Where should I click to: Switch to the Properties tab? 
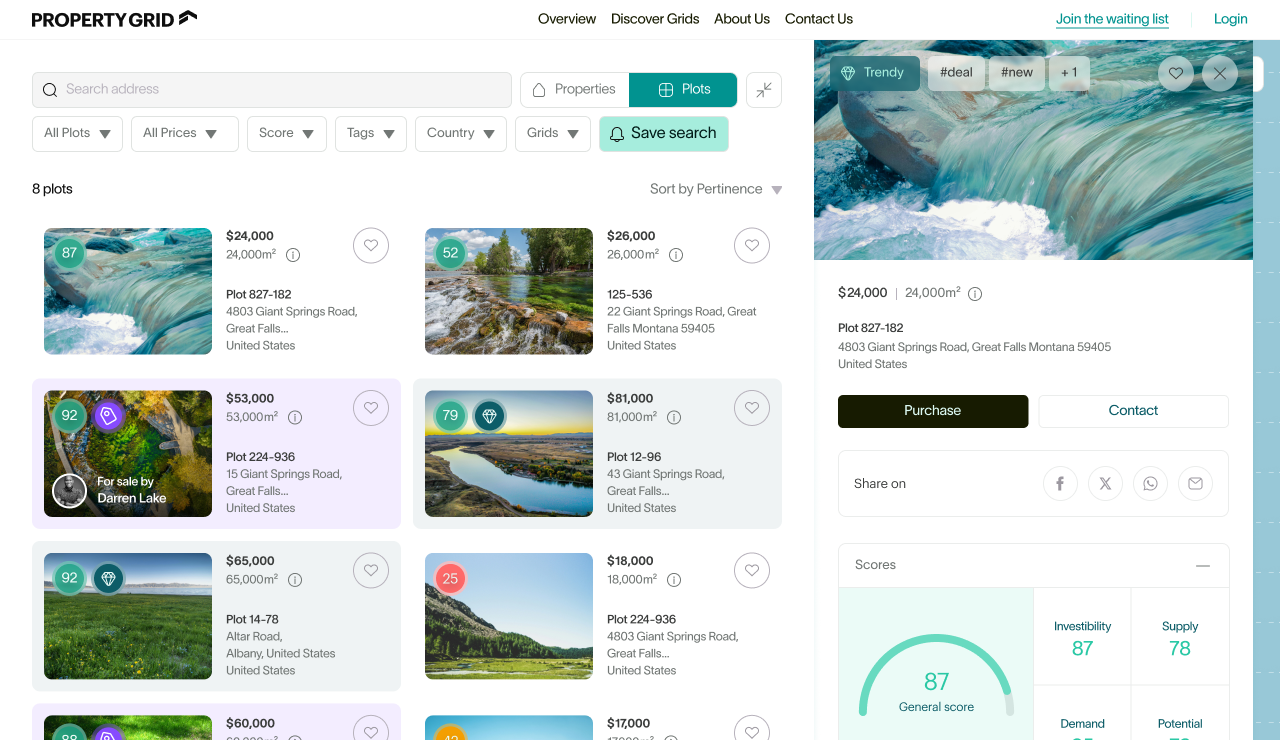575,90
